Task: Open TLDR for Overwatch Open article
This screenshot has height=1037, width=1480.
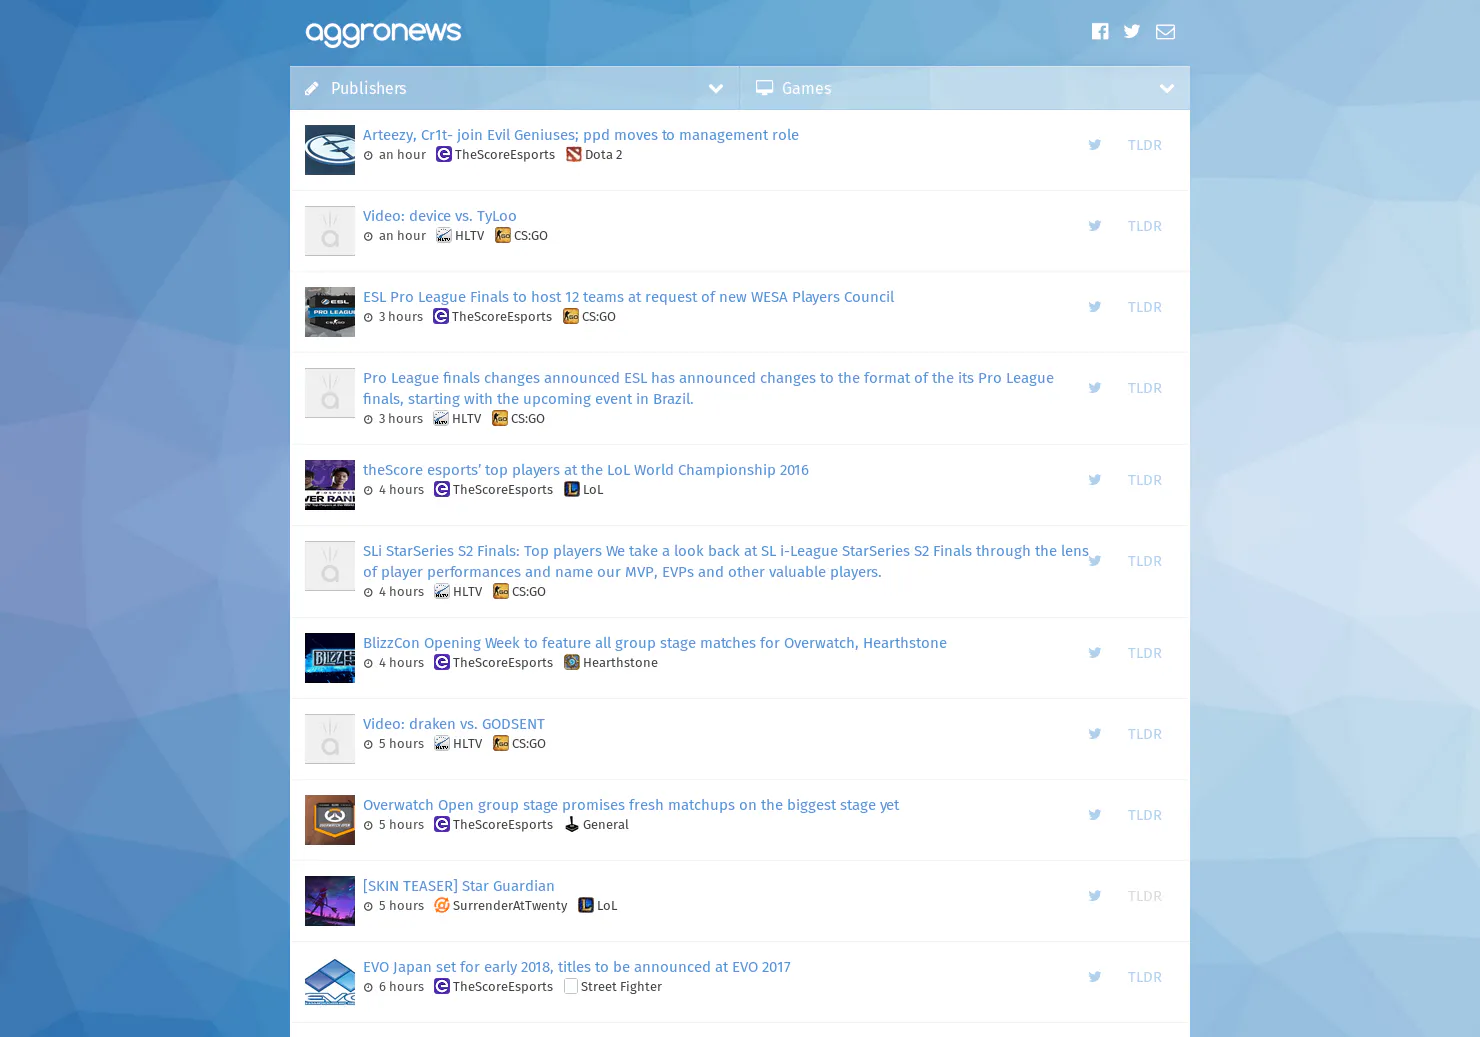Action: click(1144, 815)
